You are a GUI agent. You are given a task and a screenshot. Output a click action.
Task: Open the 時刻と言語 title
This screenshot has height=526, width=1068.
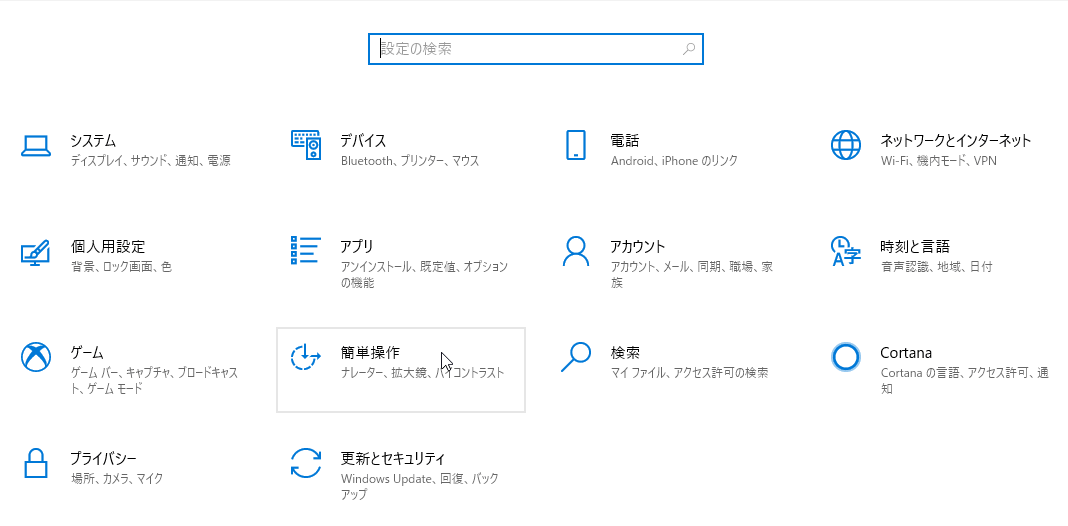[x=915, y=247]
